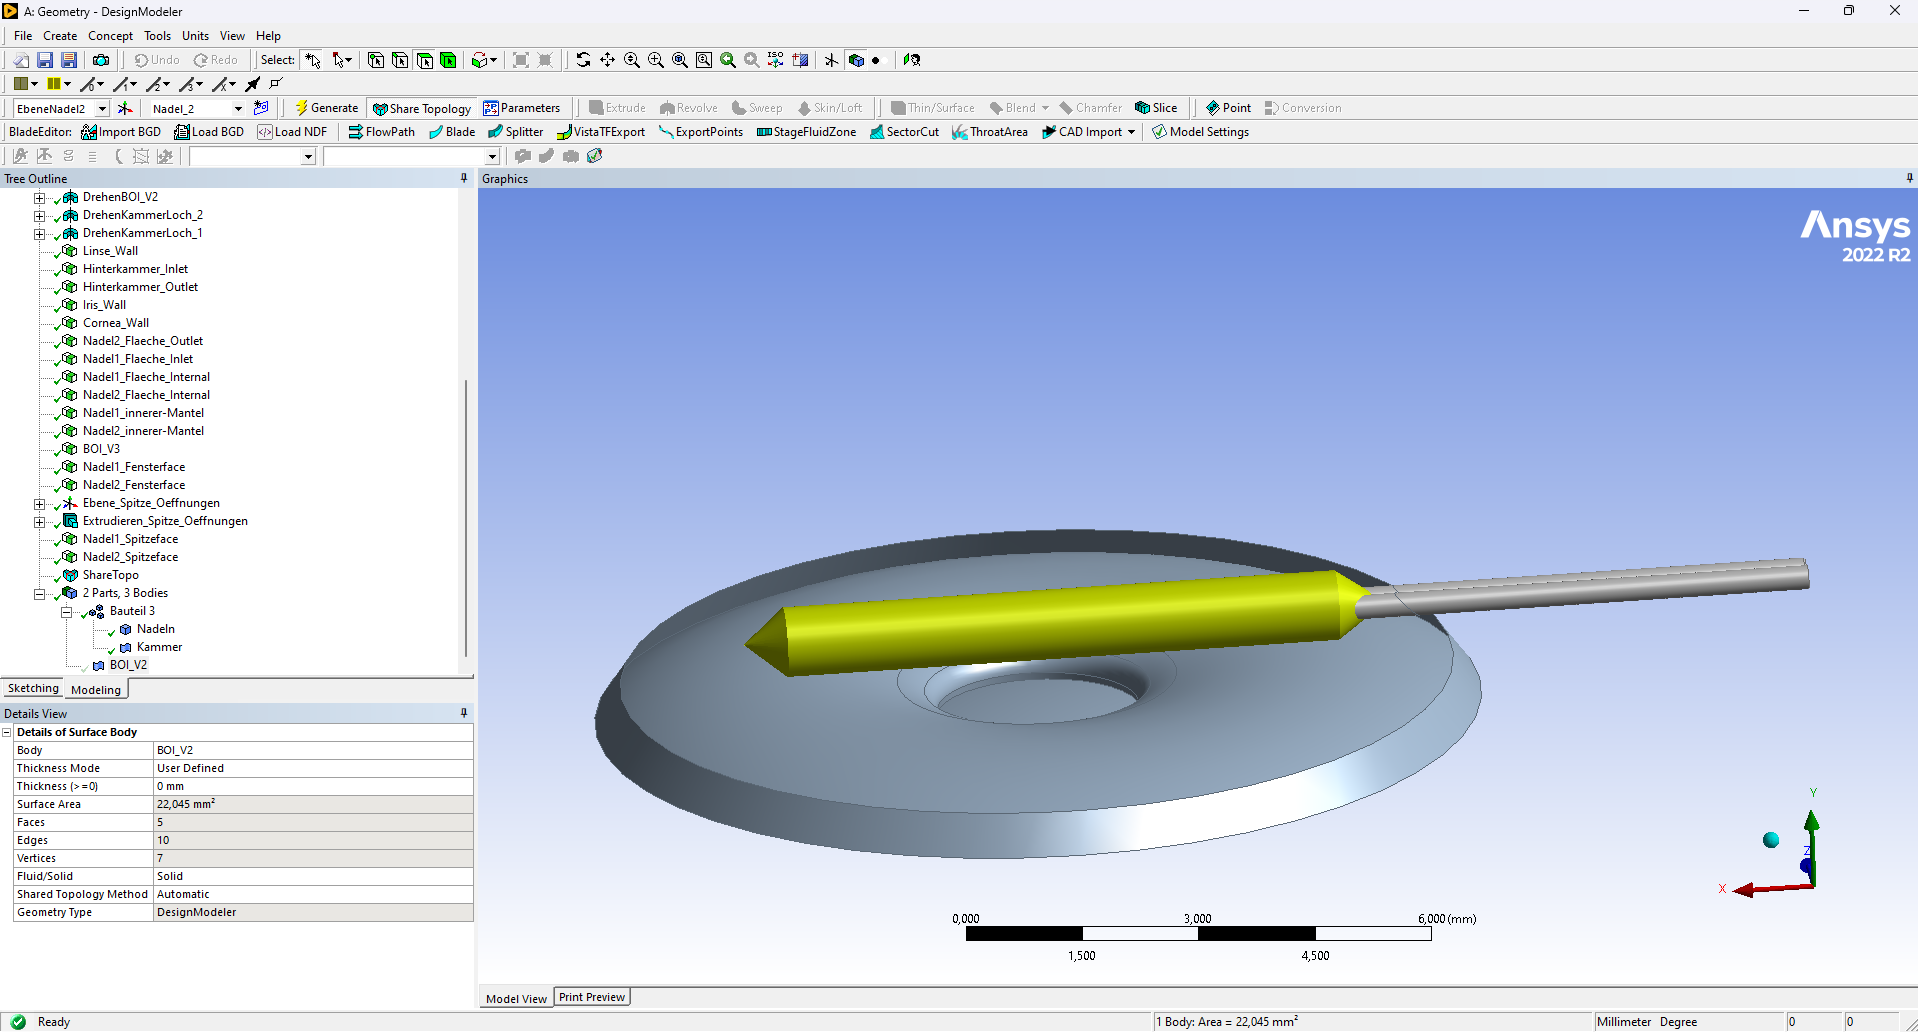Collapse the 2 Parts, 3 Bodies node
The height and width of the screenshot is (1032, 1918).
(x=40, y=594)
